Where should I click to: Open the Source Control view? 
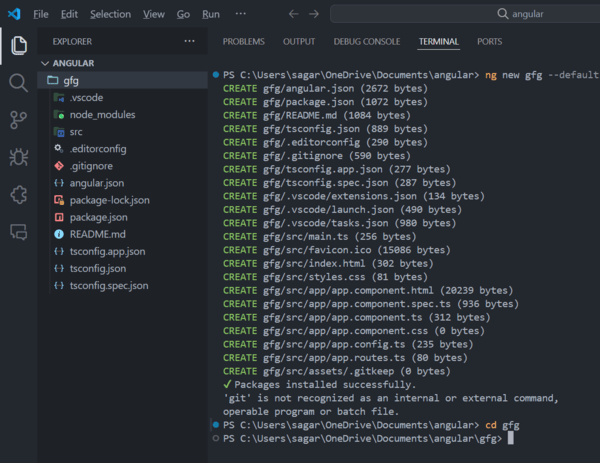pyautogui.click(x=18, y=120)
